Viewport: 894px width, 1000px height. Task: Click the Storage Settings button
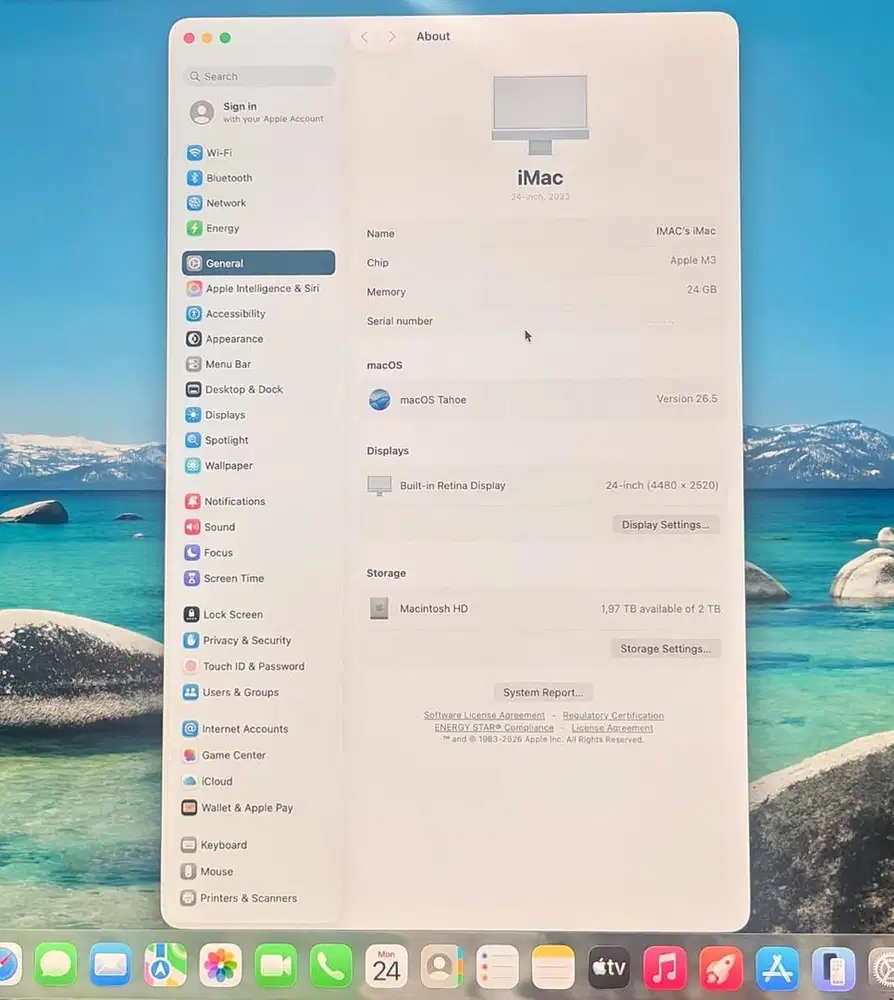click(x=665, y=648)
